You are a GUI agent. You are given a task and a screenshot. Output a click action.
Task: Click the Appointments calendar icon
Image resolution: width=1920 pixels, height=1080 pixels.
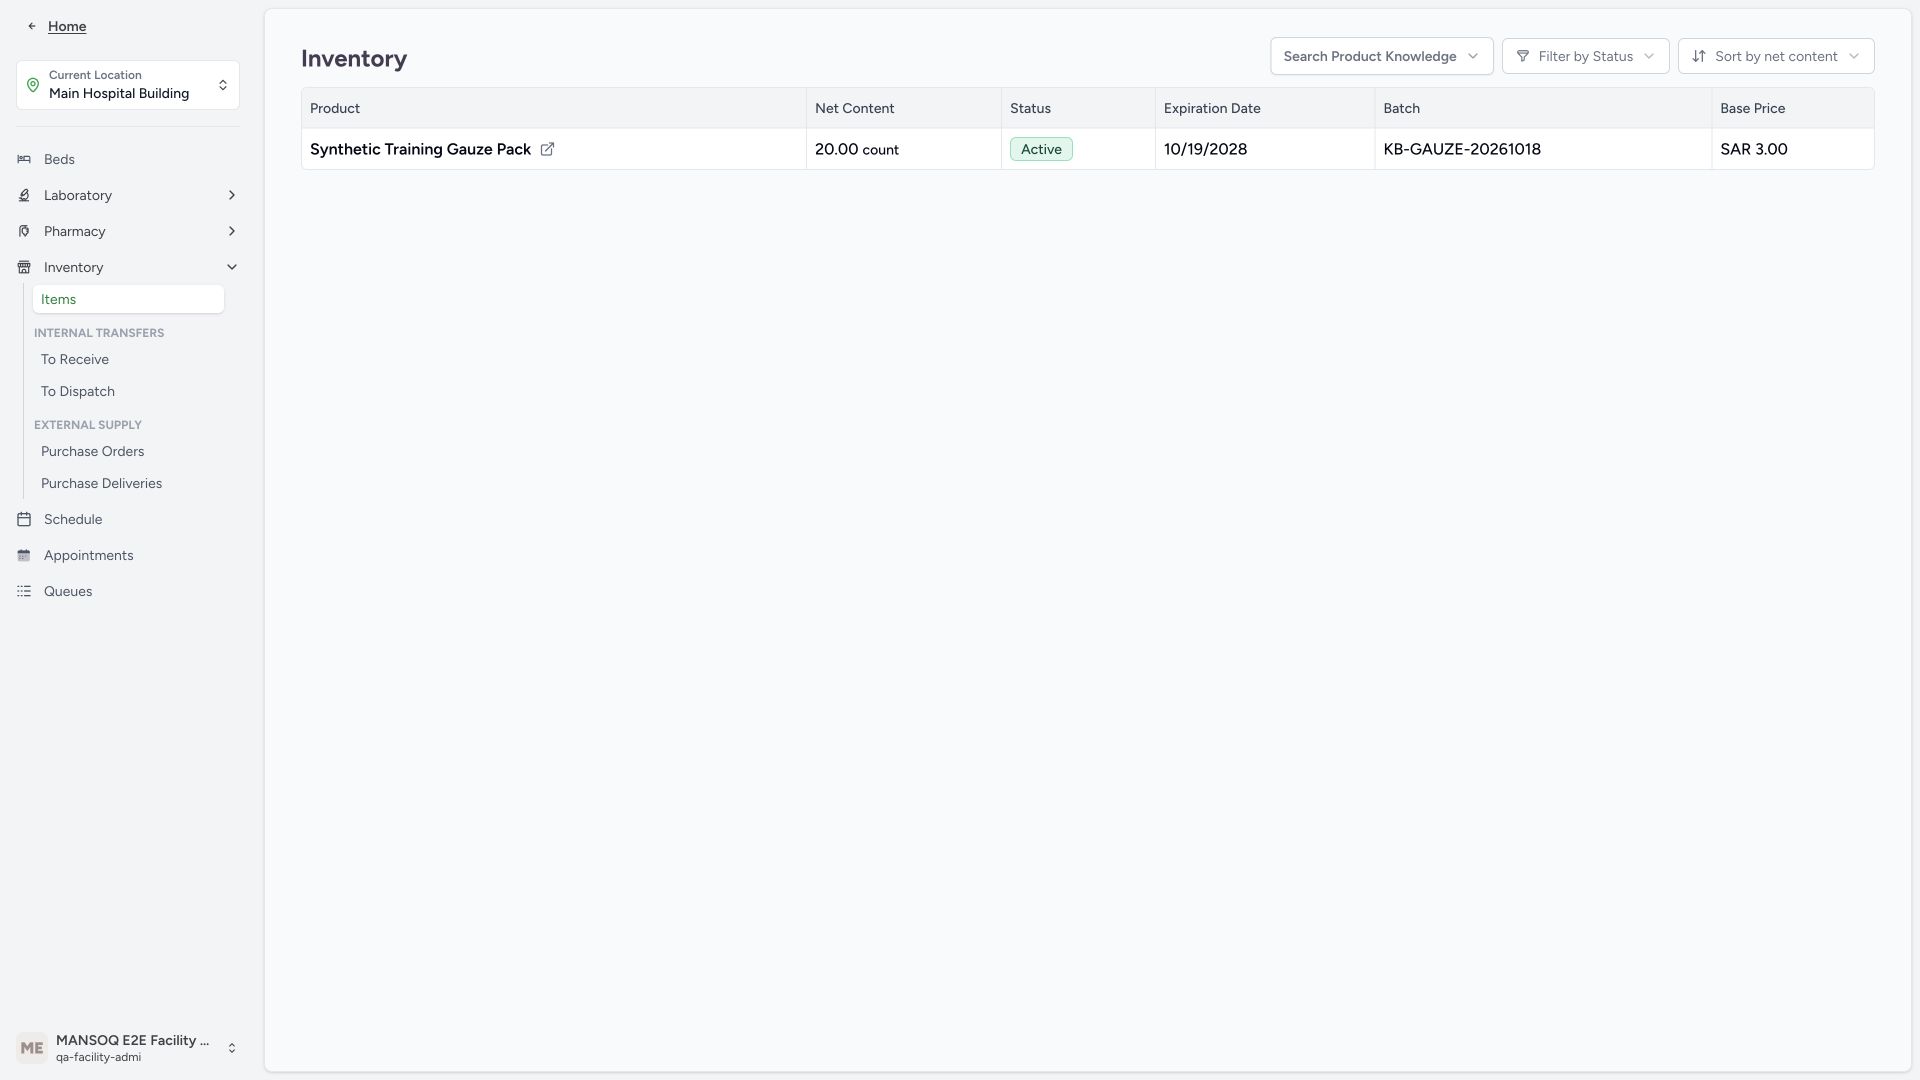(x=24, y=555)
